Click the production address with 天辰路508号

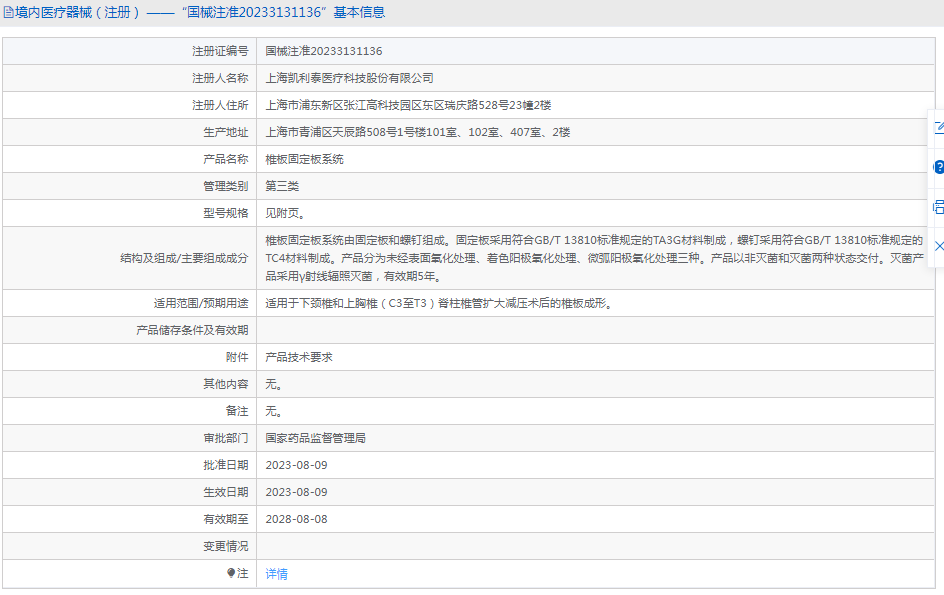coord(418,132)
